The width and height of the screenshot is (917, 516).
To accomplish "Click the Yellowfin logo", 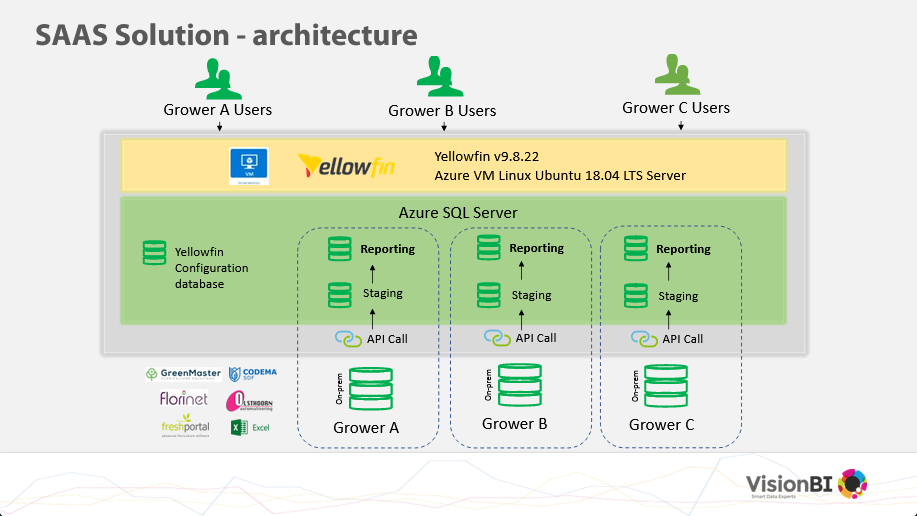I will pos(346,165).
